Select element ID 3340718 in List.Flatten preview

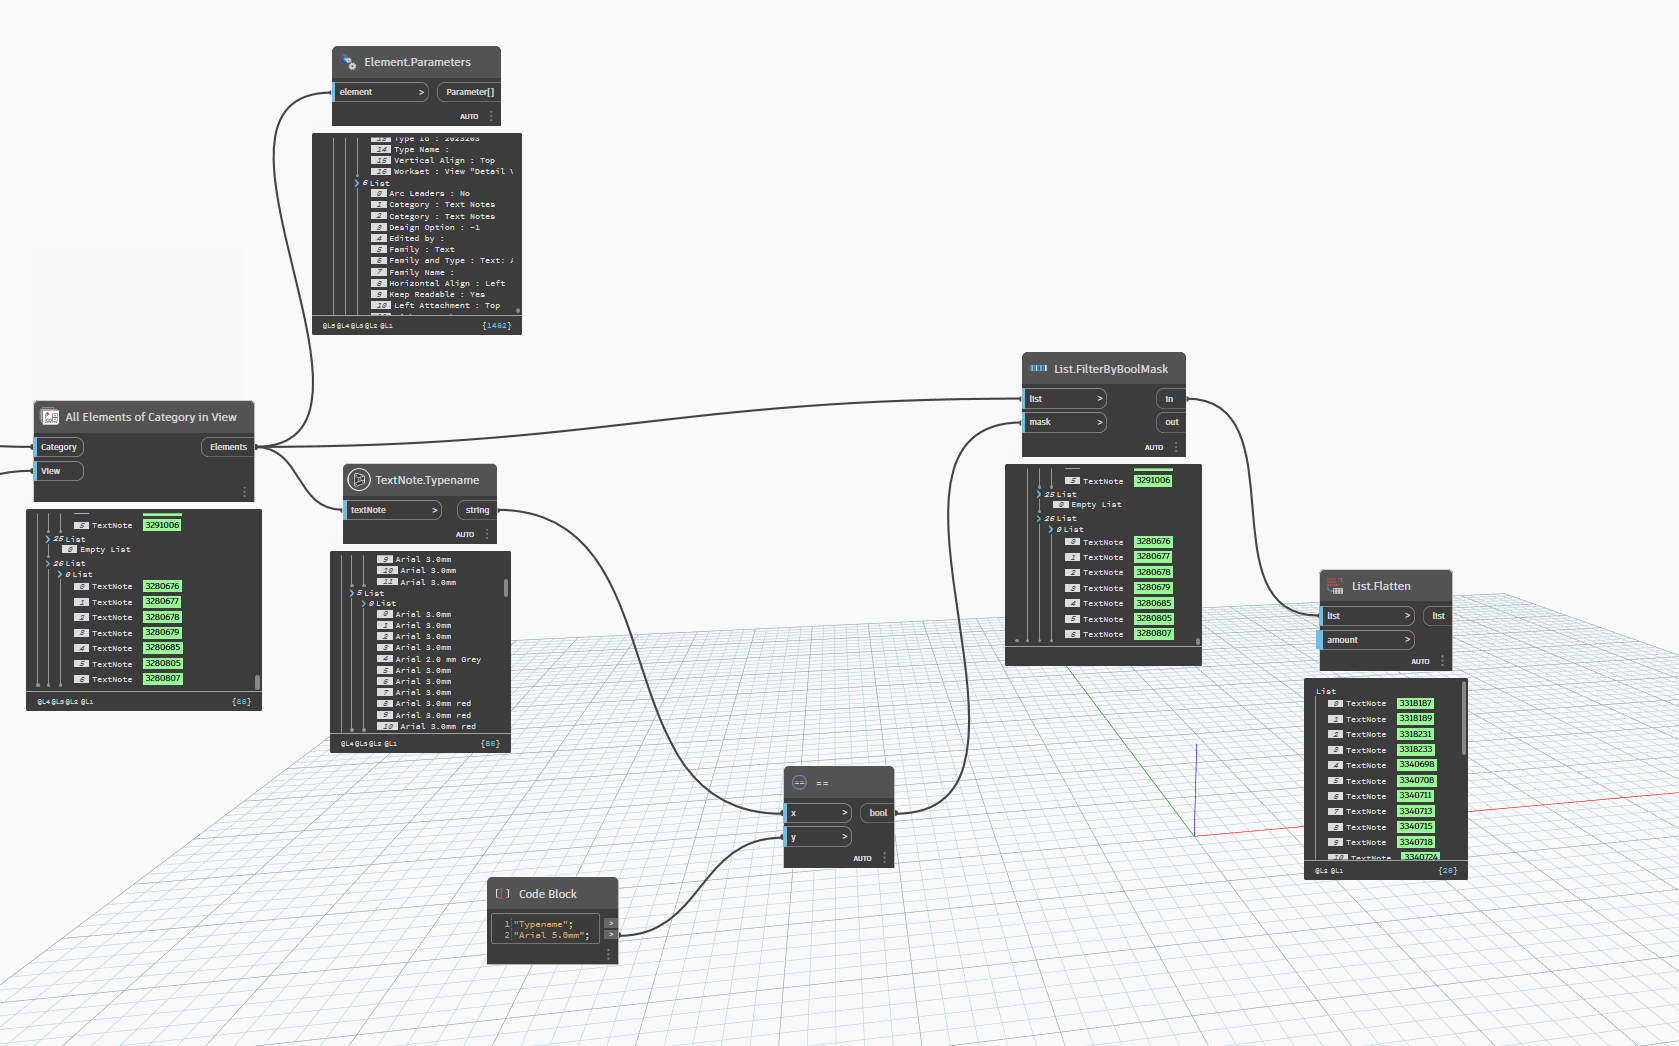pos(1416,842)
